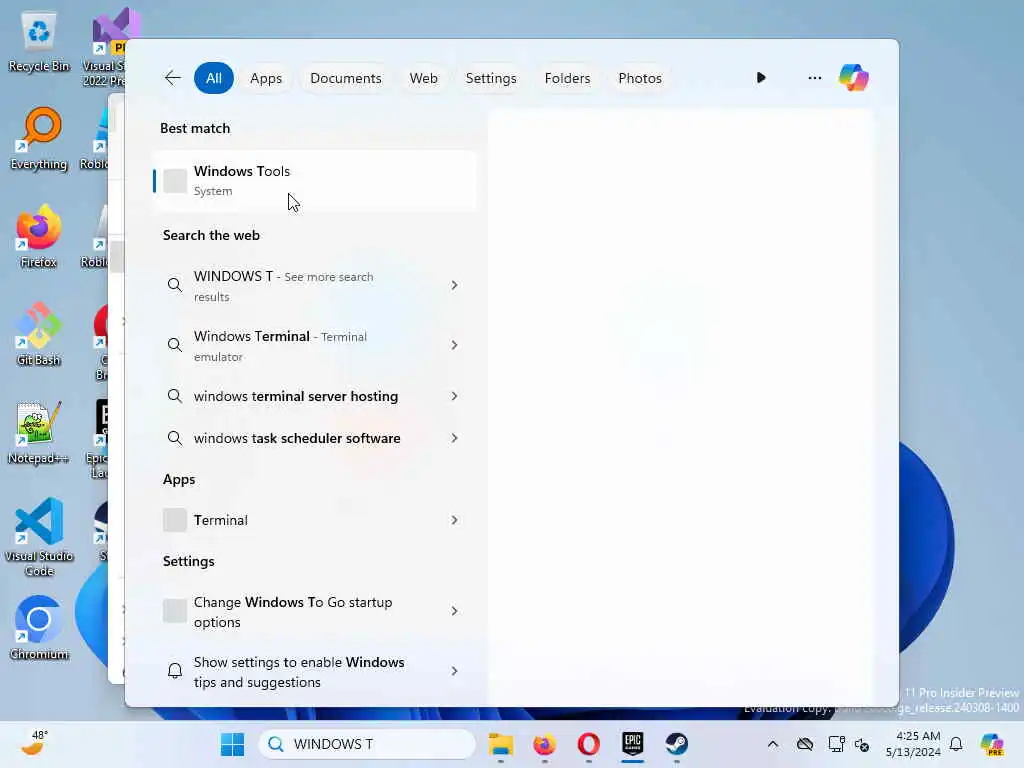Viewport: 1024px width, 768px height.
Task: Expand arrow for task scheduler software suggestion
Action: (455, 438)
